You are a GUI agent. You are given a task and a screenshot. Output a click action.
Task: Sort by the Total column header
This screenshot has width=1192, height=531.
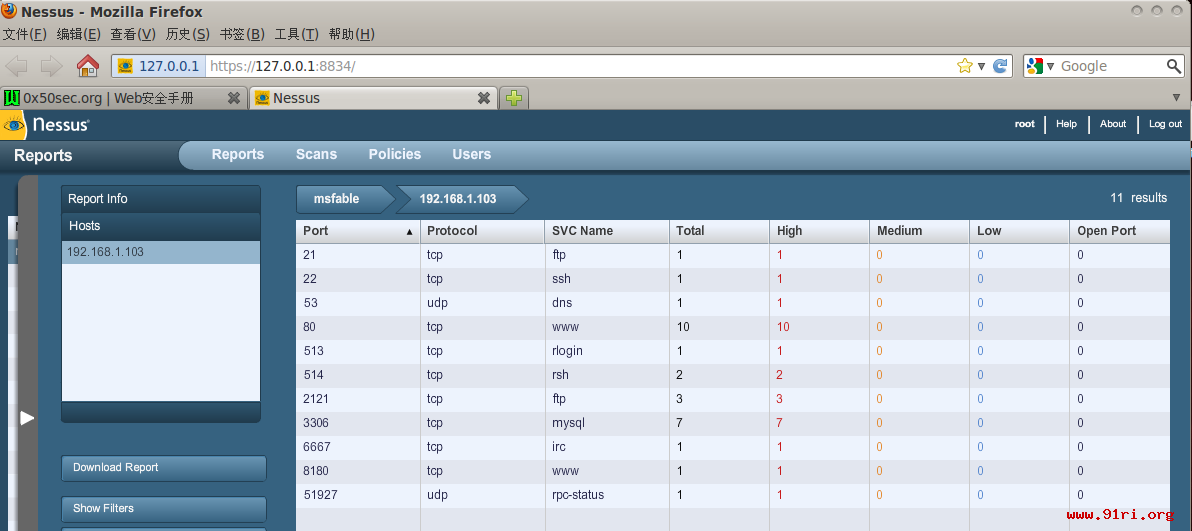(719, 231)
